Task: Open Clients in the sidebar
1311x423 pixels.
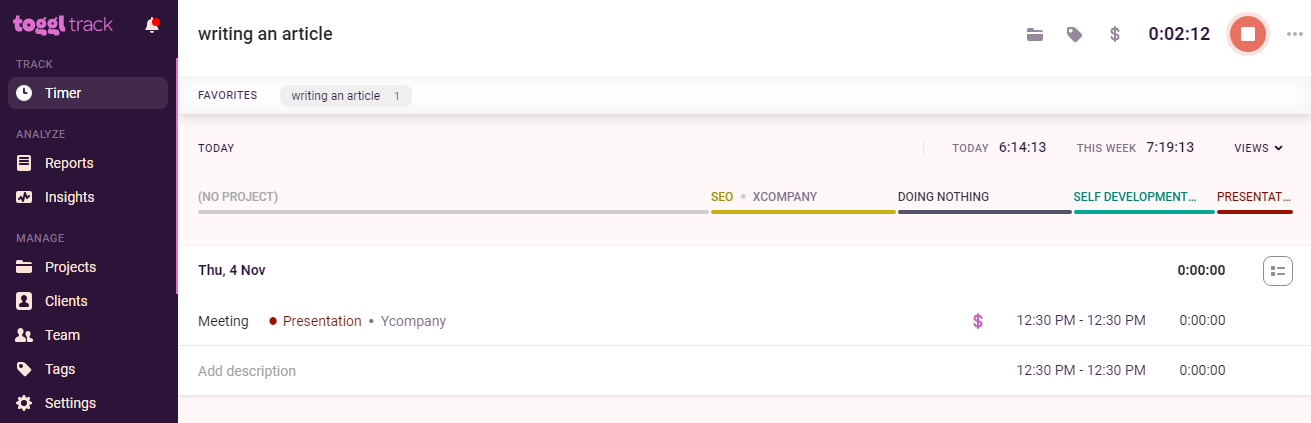Action: (x=66, y=301)
